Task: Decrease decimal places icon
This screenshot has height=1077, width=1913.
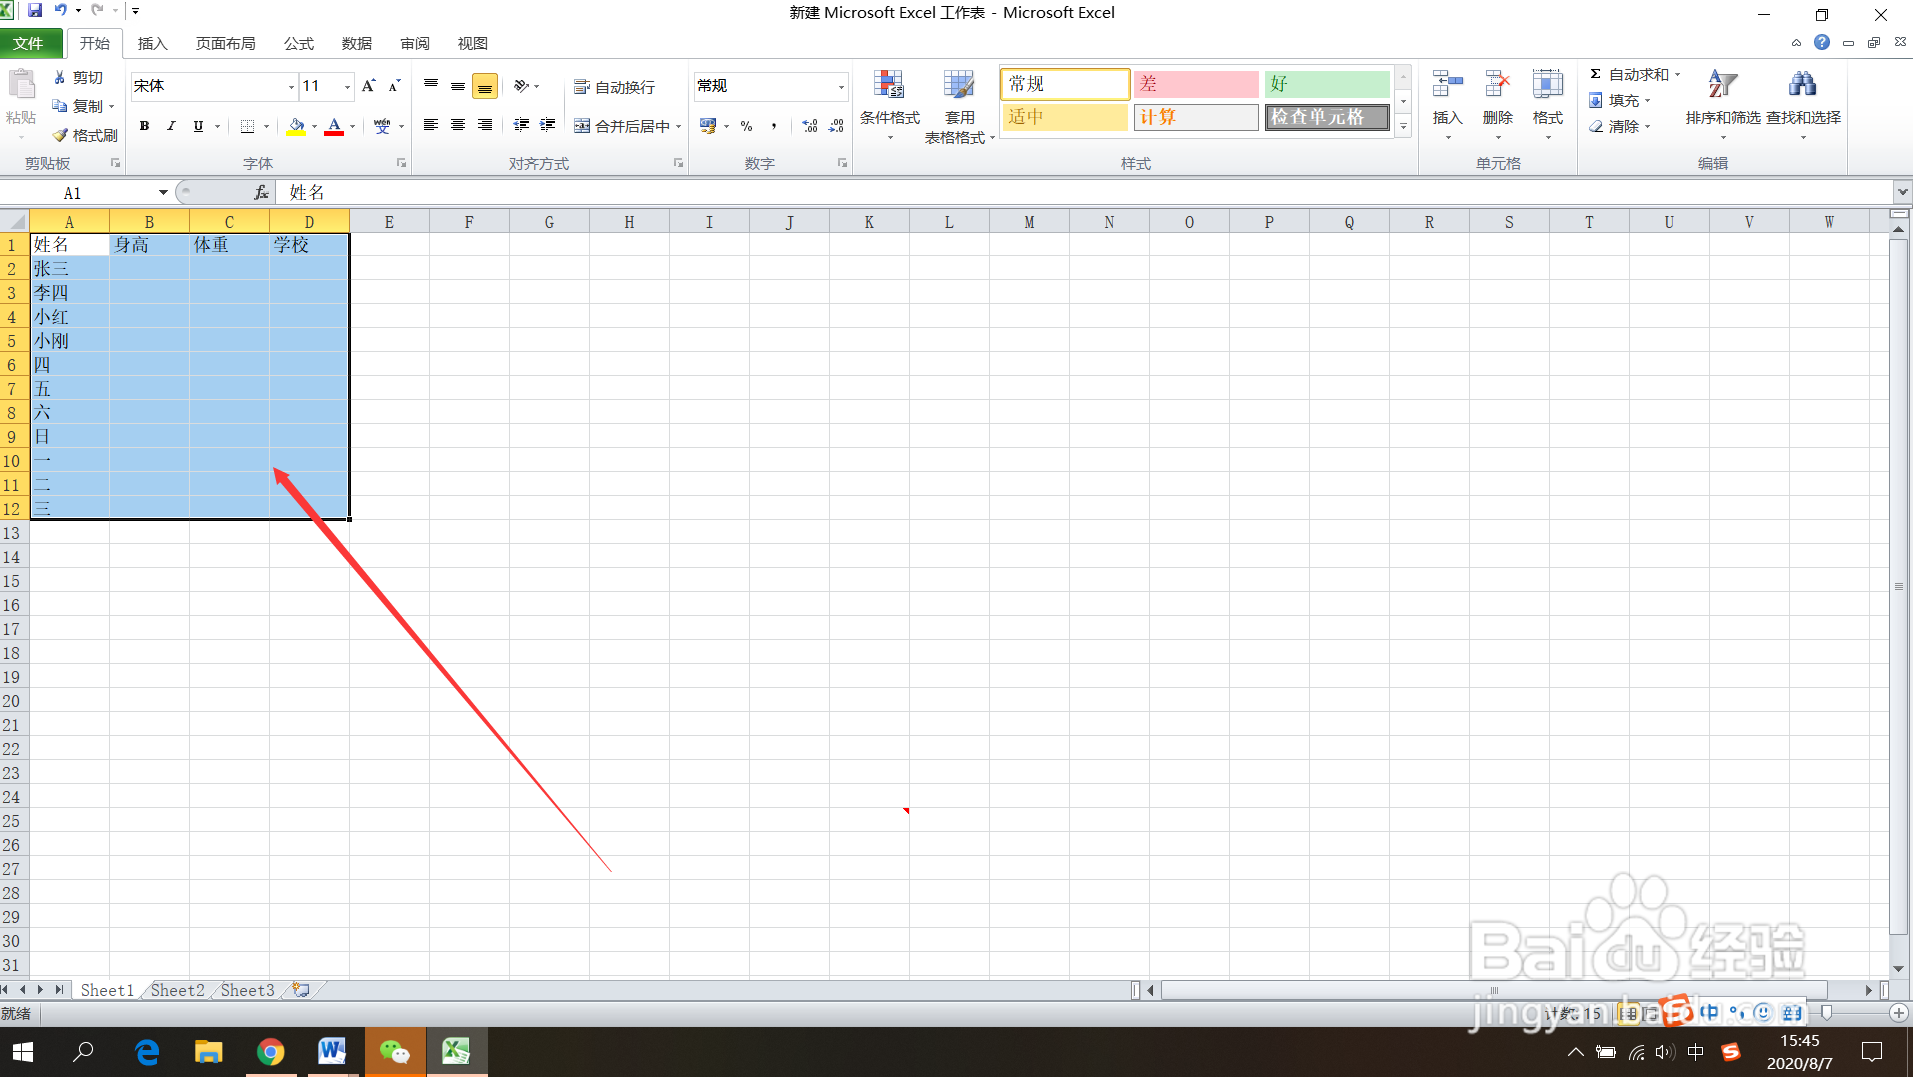Action: pos(837,126)
